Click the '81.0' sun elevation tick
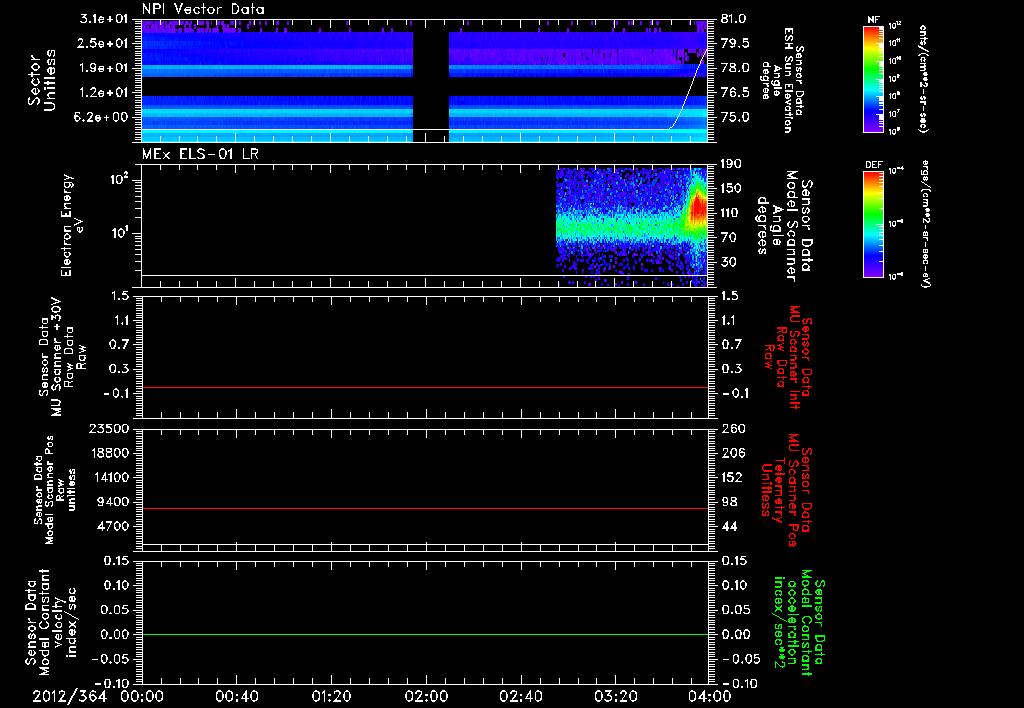 click(735, 19)
